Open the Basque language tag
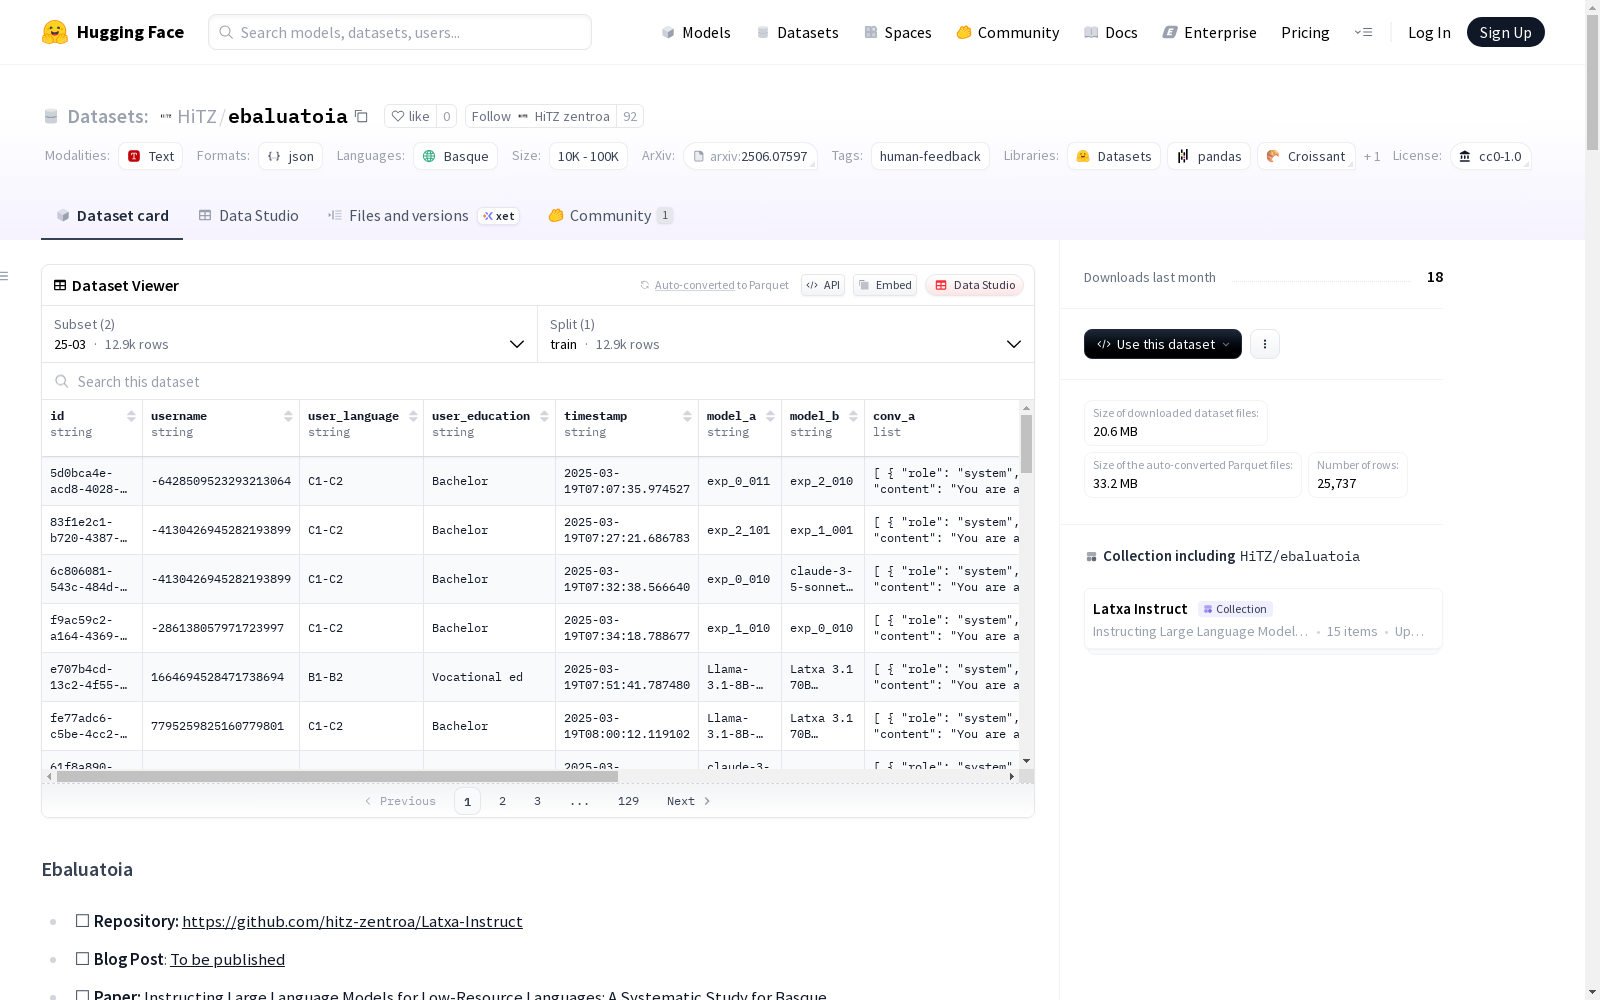1600x1000 pixels. click(x=455, y=156)
